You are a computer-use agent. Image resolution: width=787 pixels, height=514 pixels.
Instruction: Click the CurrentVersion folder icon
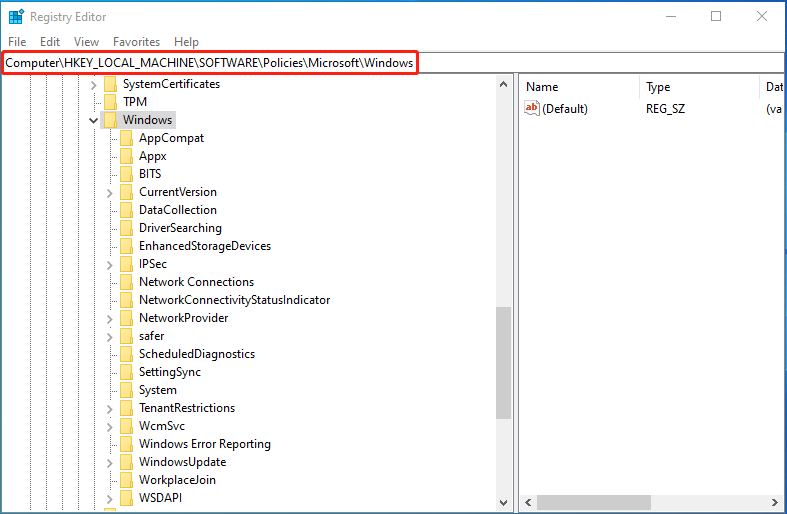click(x=126, y=192)
